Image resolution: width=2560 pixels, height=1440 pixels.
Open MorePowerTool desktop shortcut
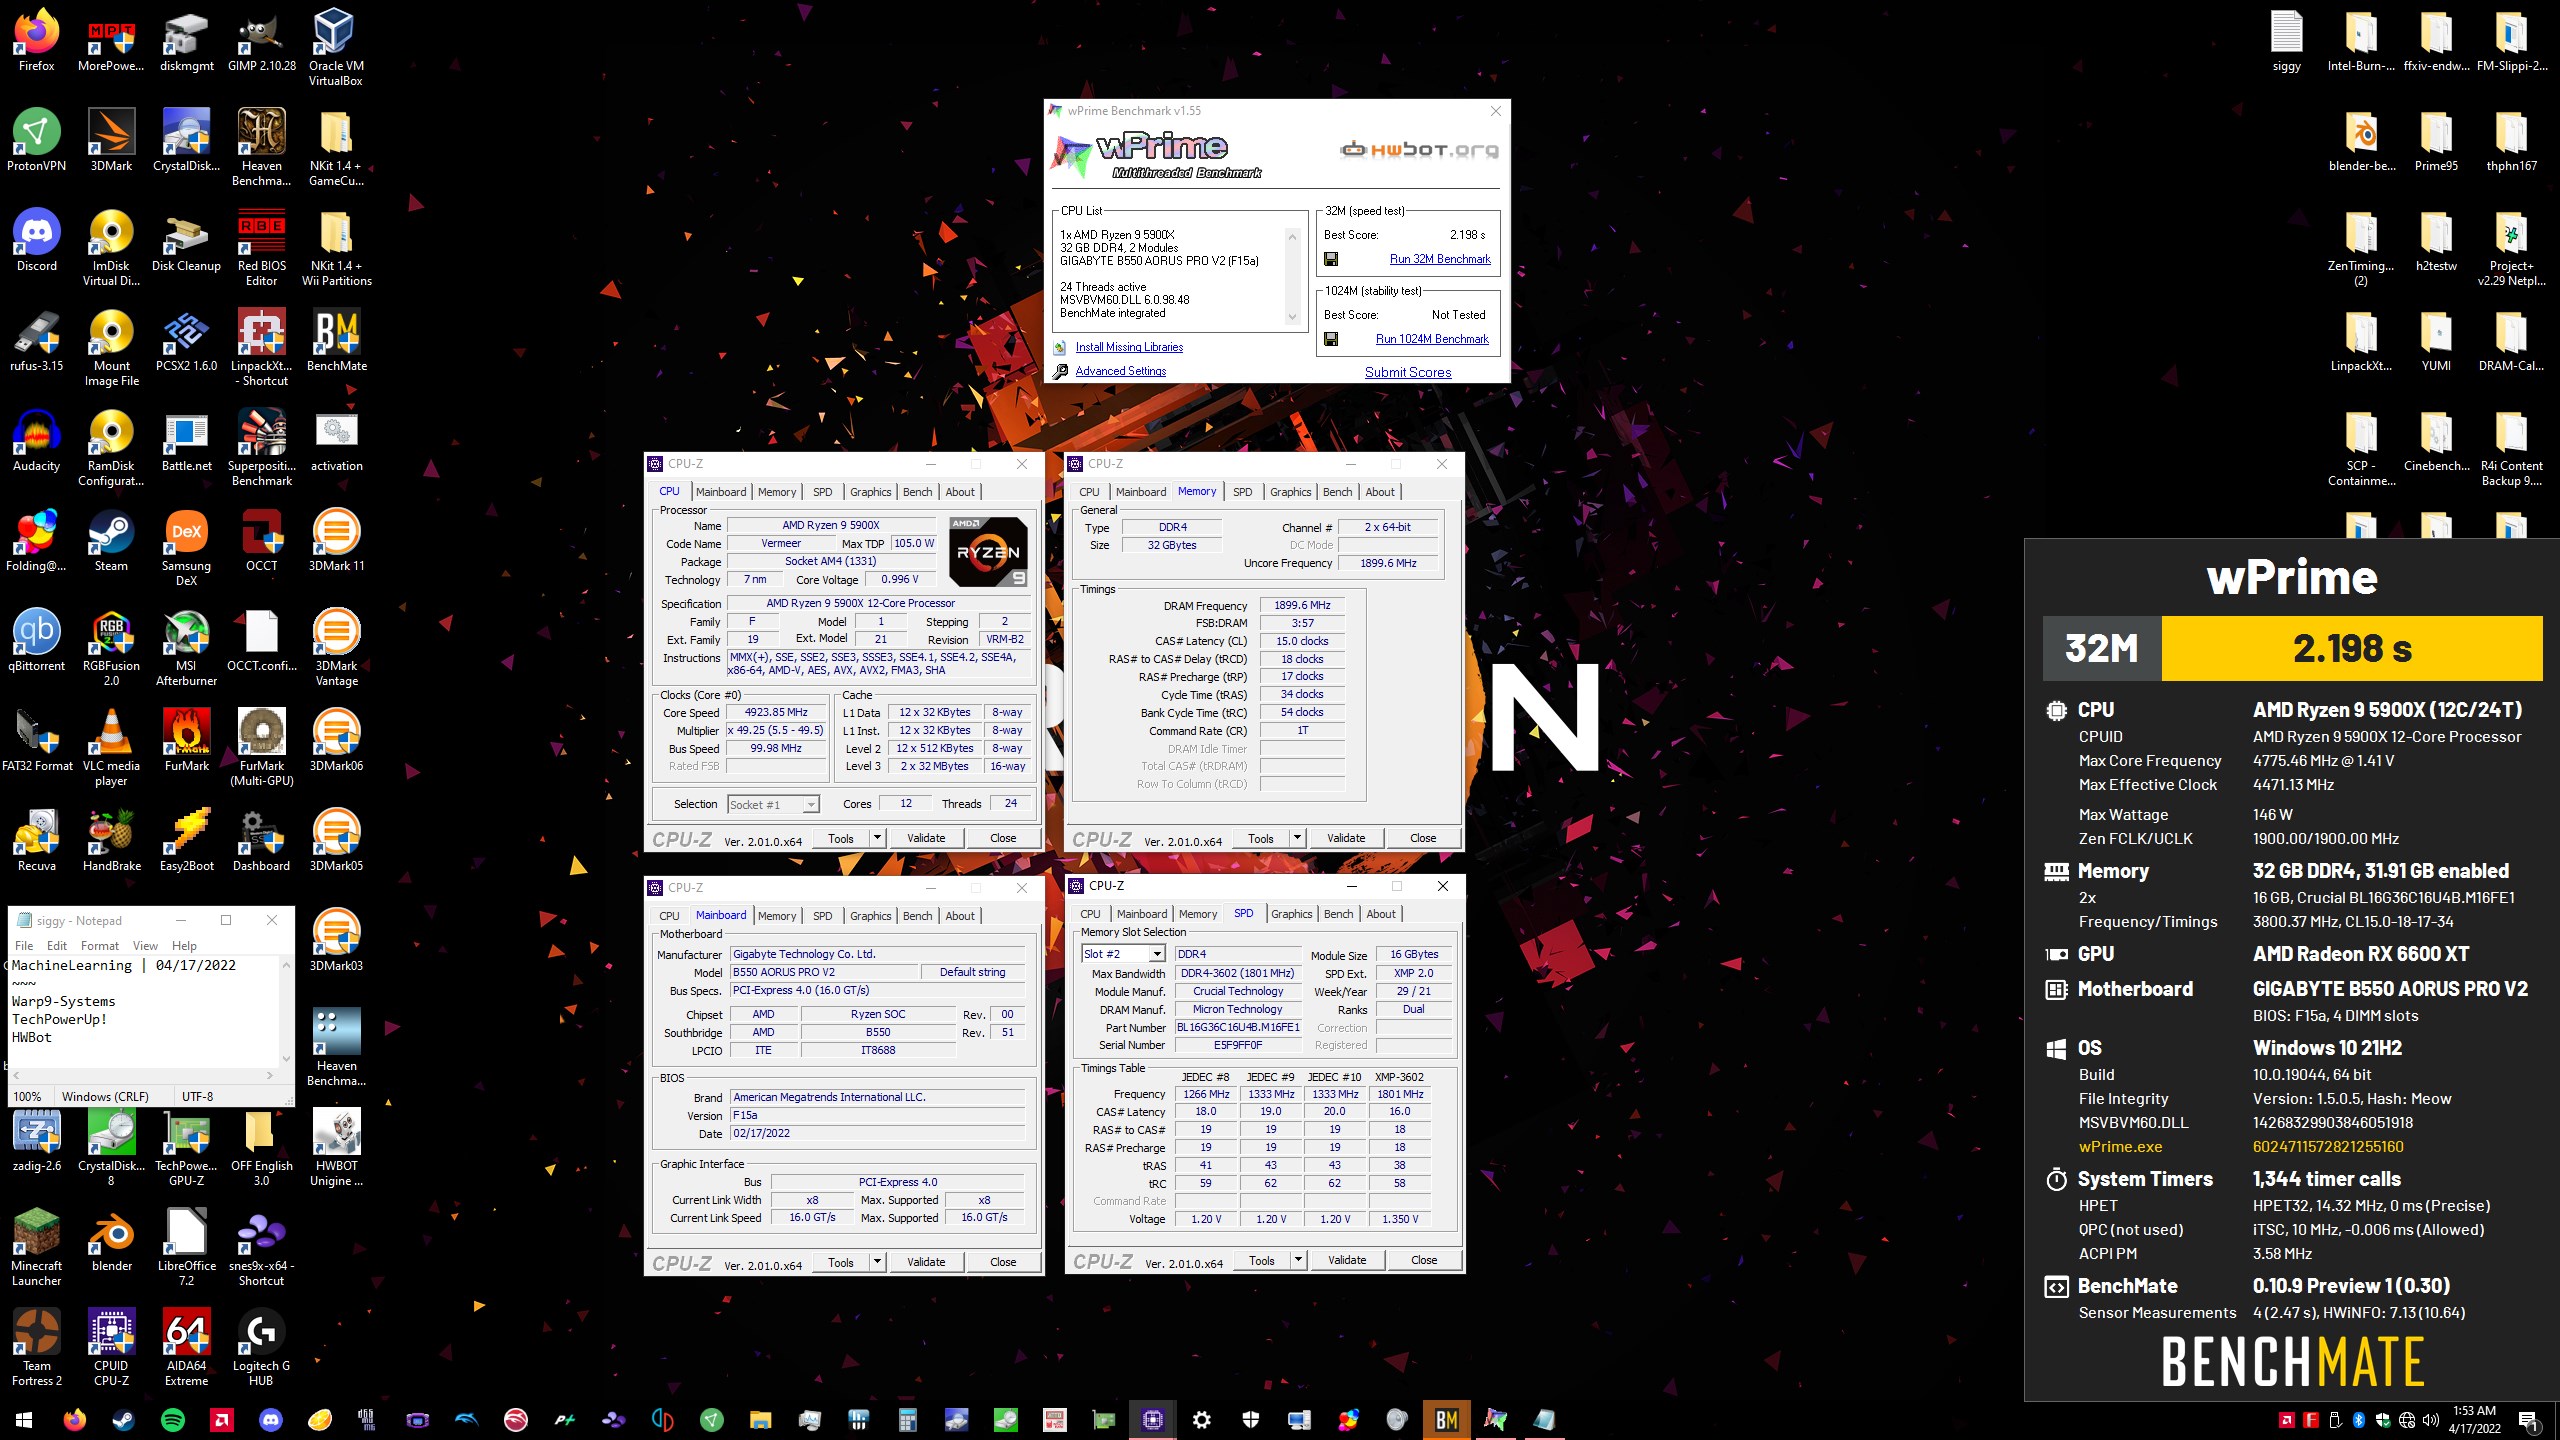(x=111, y=42)
